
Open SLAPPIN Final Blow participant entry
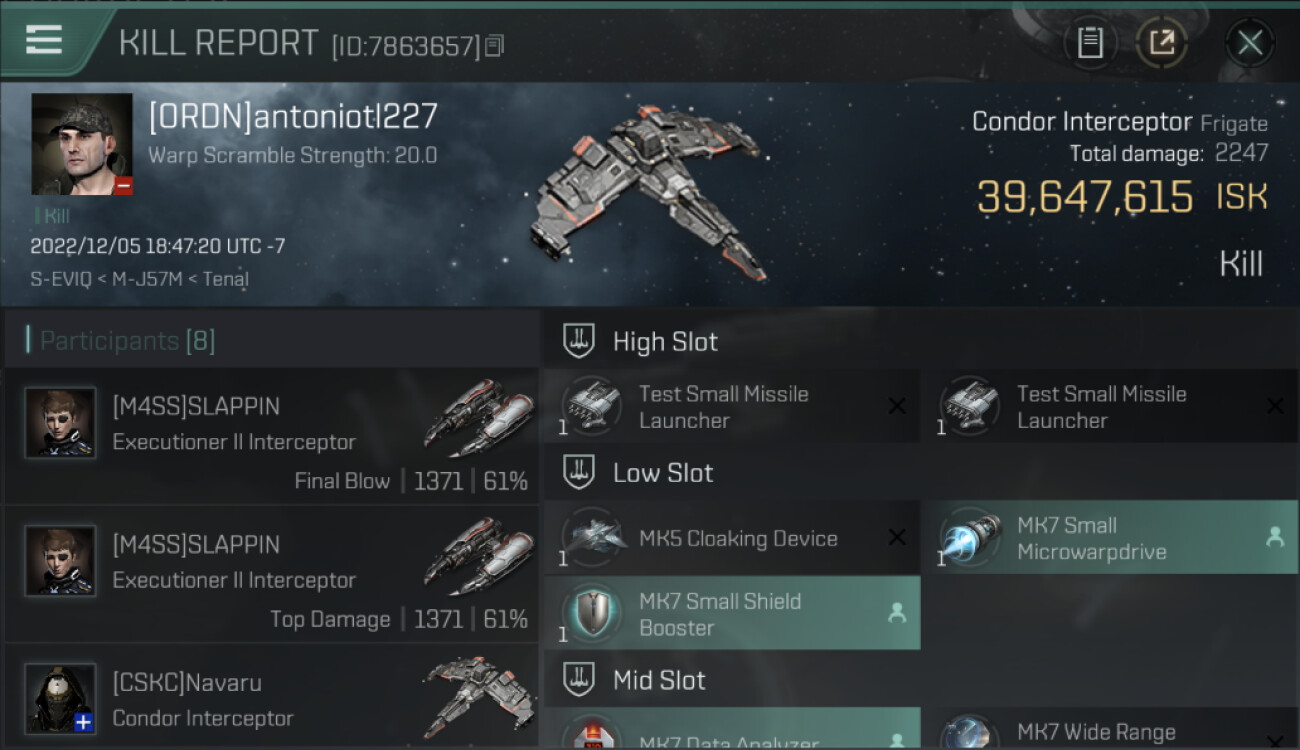pyautogui.click(x=271, y=436)
